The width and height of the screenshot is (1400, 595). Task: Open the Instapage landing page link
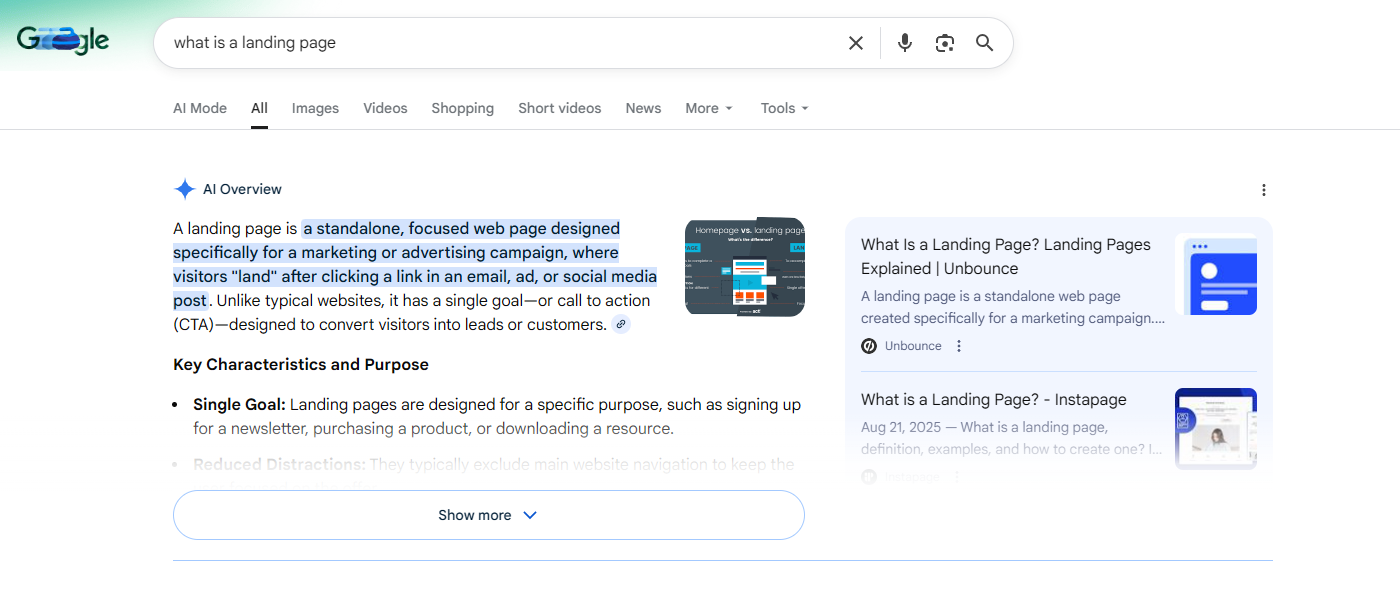(993, 399)
